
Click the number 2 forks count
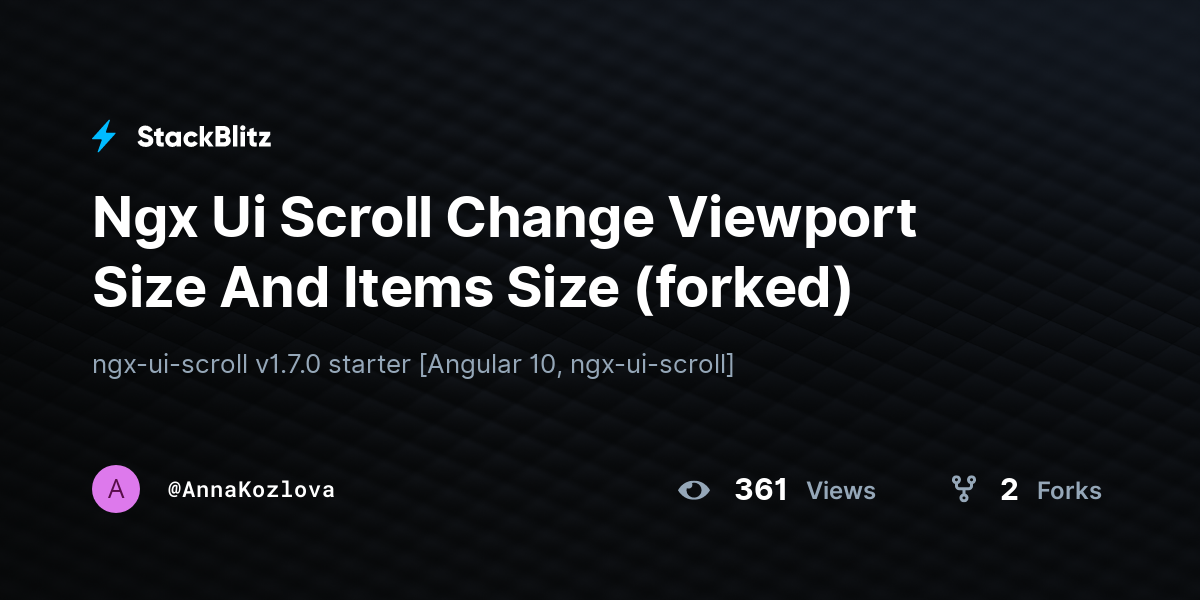(1009, 490)
